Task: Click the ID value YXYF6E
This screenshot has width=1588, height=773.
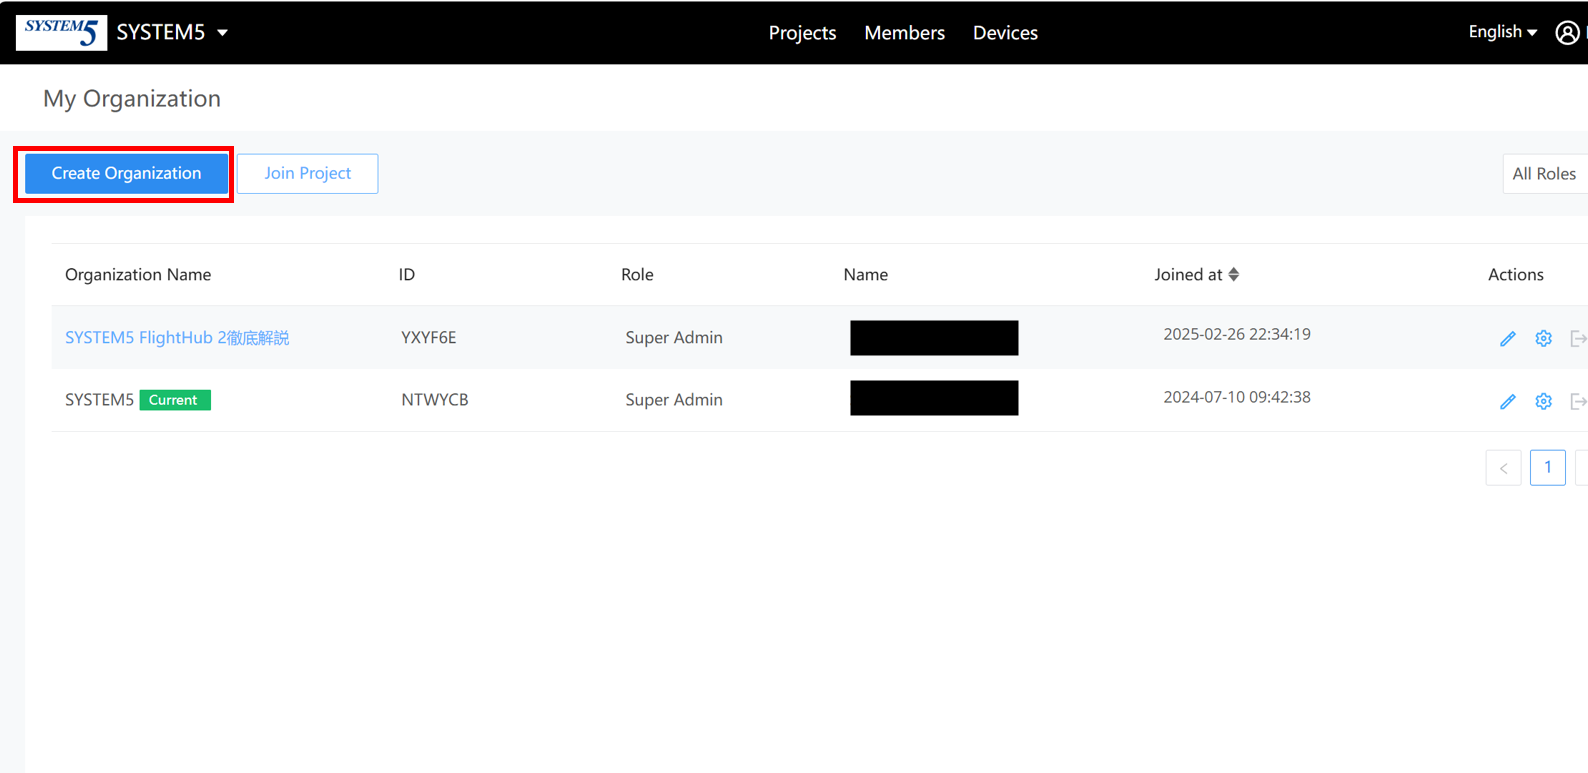Action: [429, 338]
